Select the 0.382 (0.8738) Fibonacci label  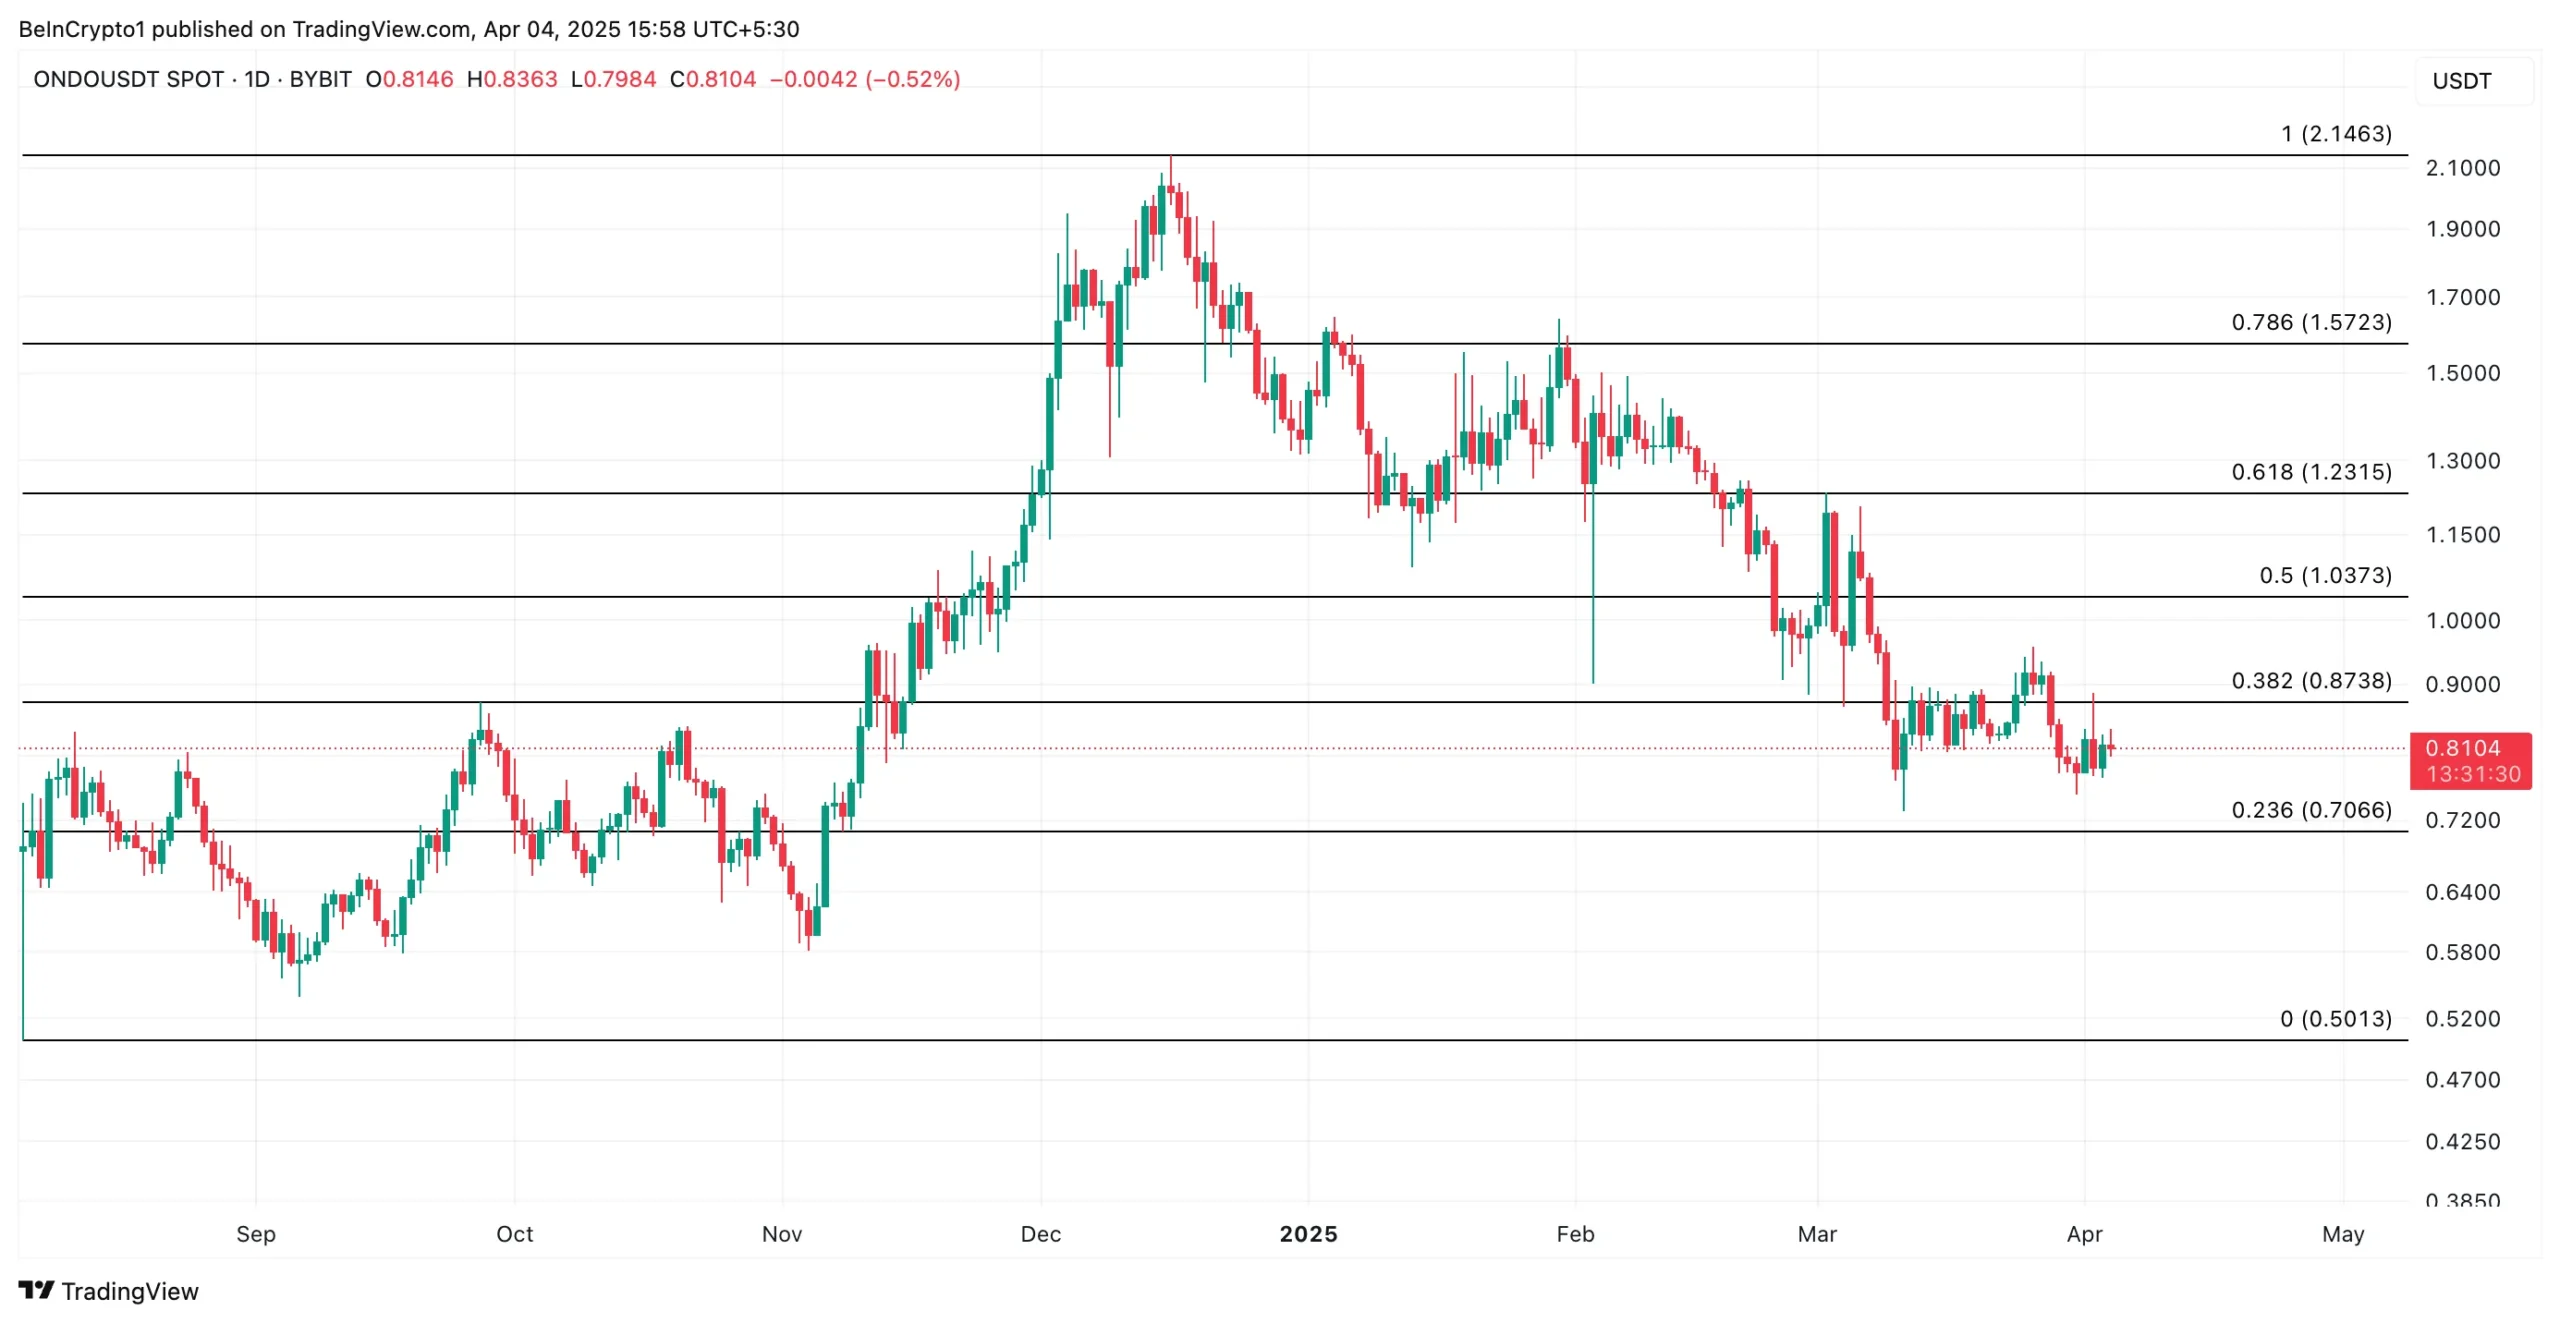pyautogui.click(x=2310, y=681)
